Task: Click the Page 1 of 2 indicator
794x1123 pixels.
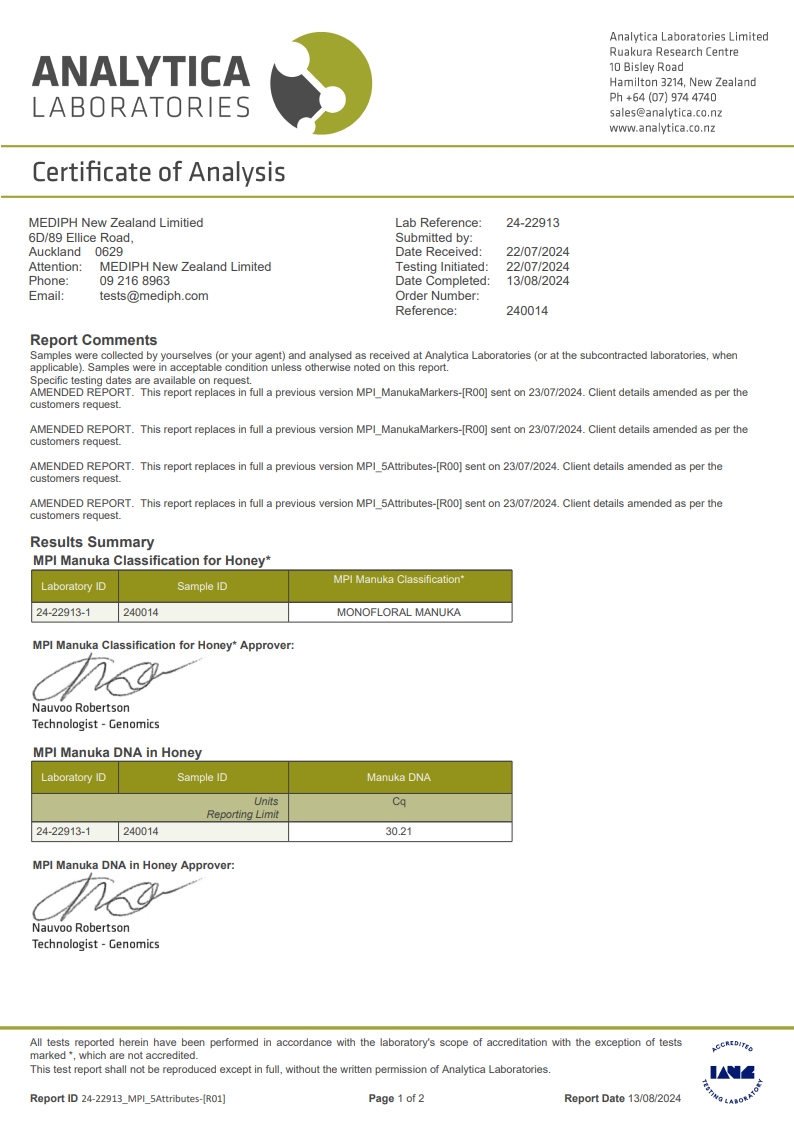Action: pos(397,1098)
